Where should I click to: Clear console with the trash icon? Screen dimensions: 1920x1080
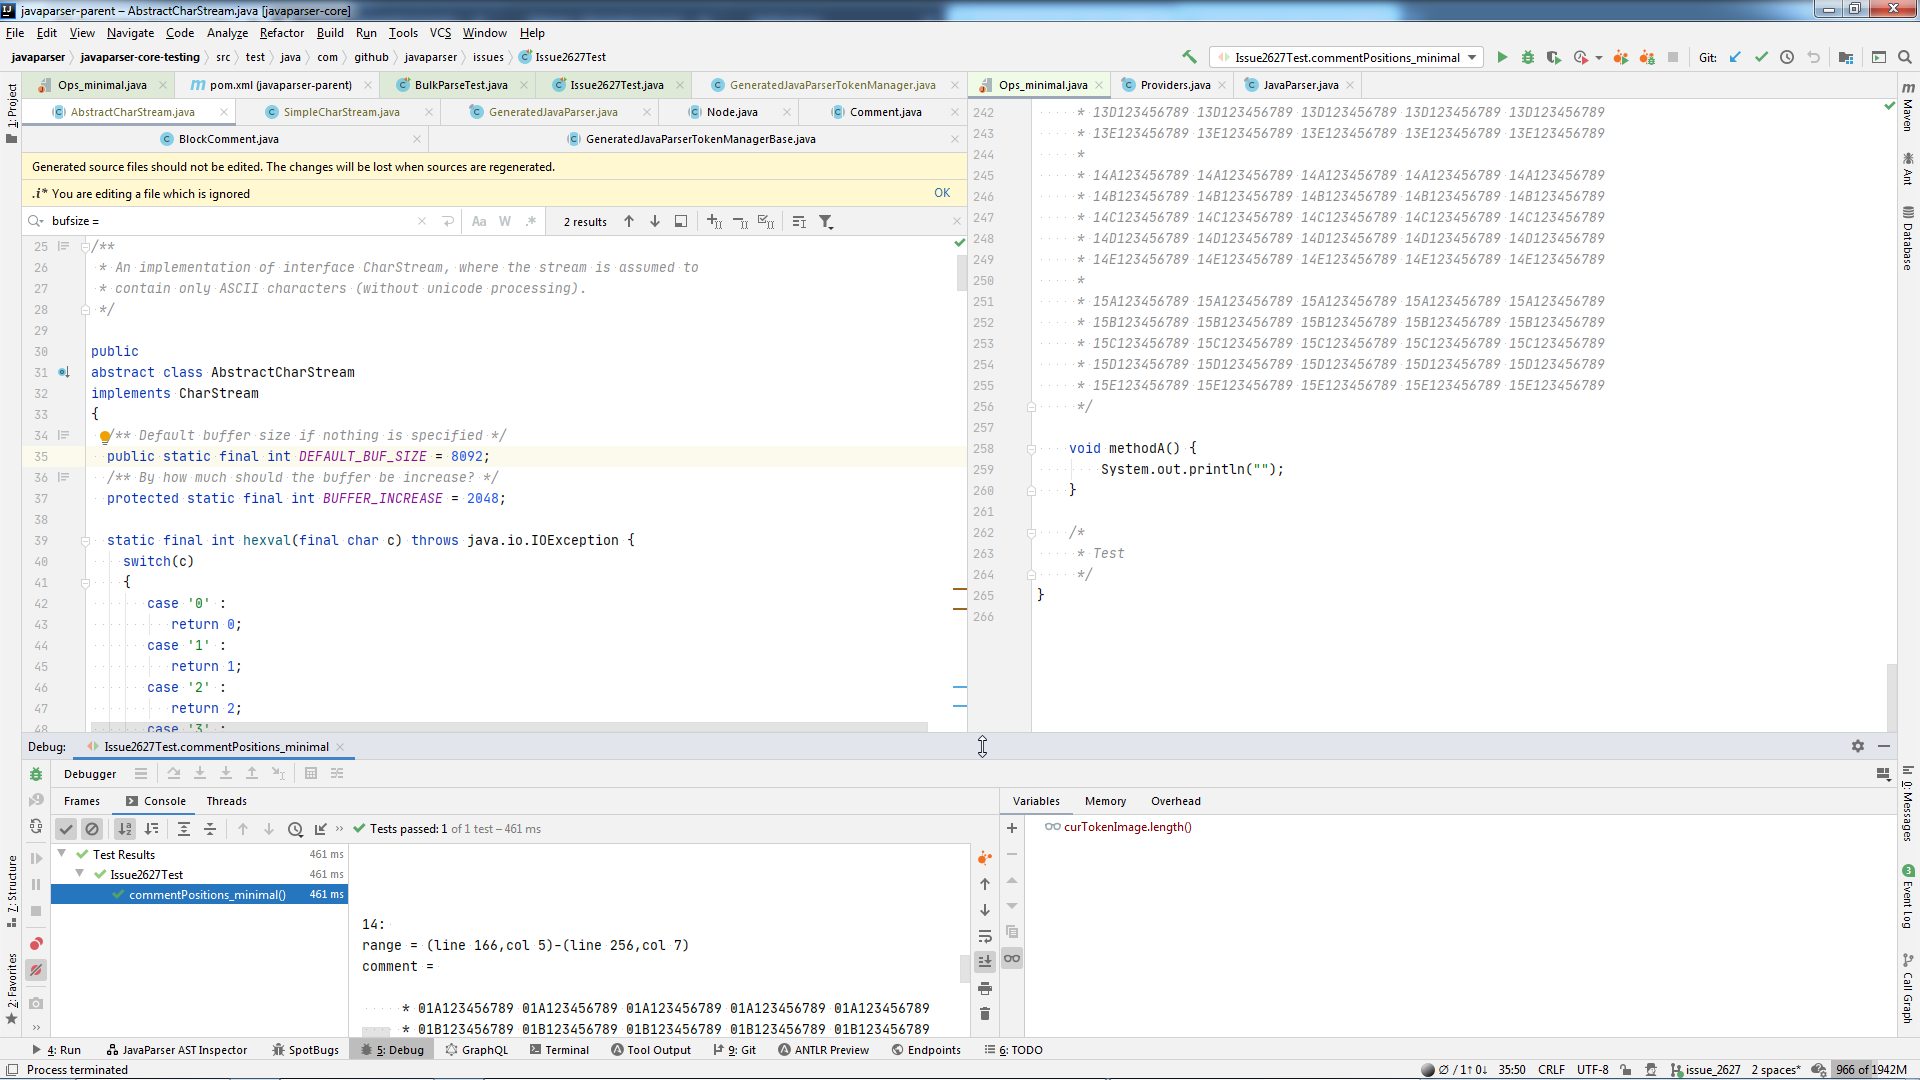(985, 1014)
